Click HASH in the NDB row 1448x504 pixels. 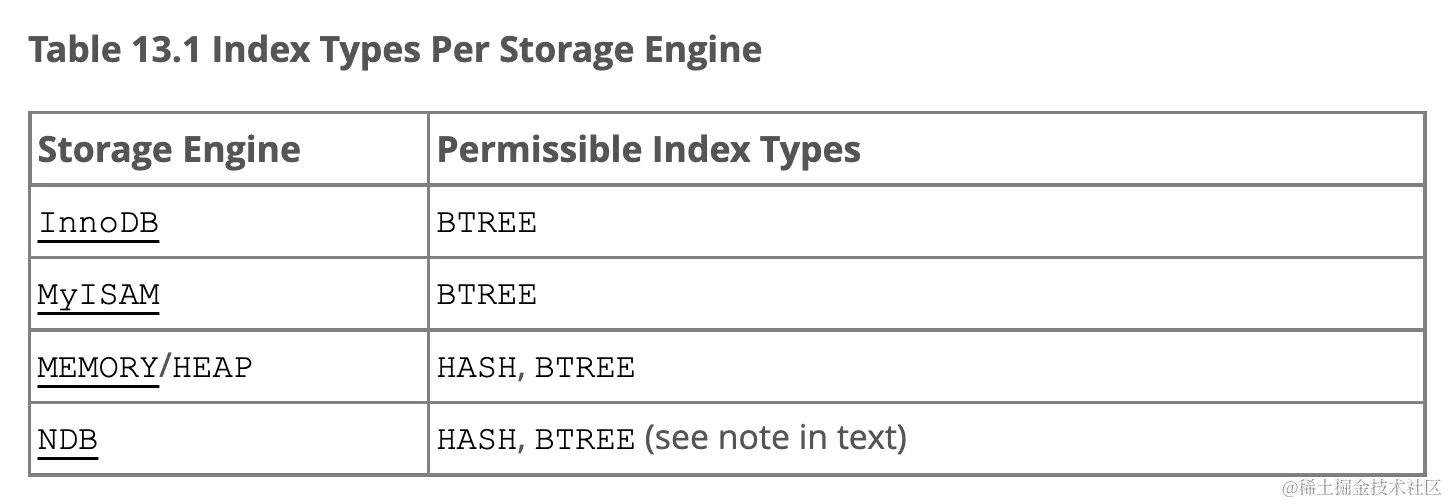click(477, 439)
